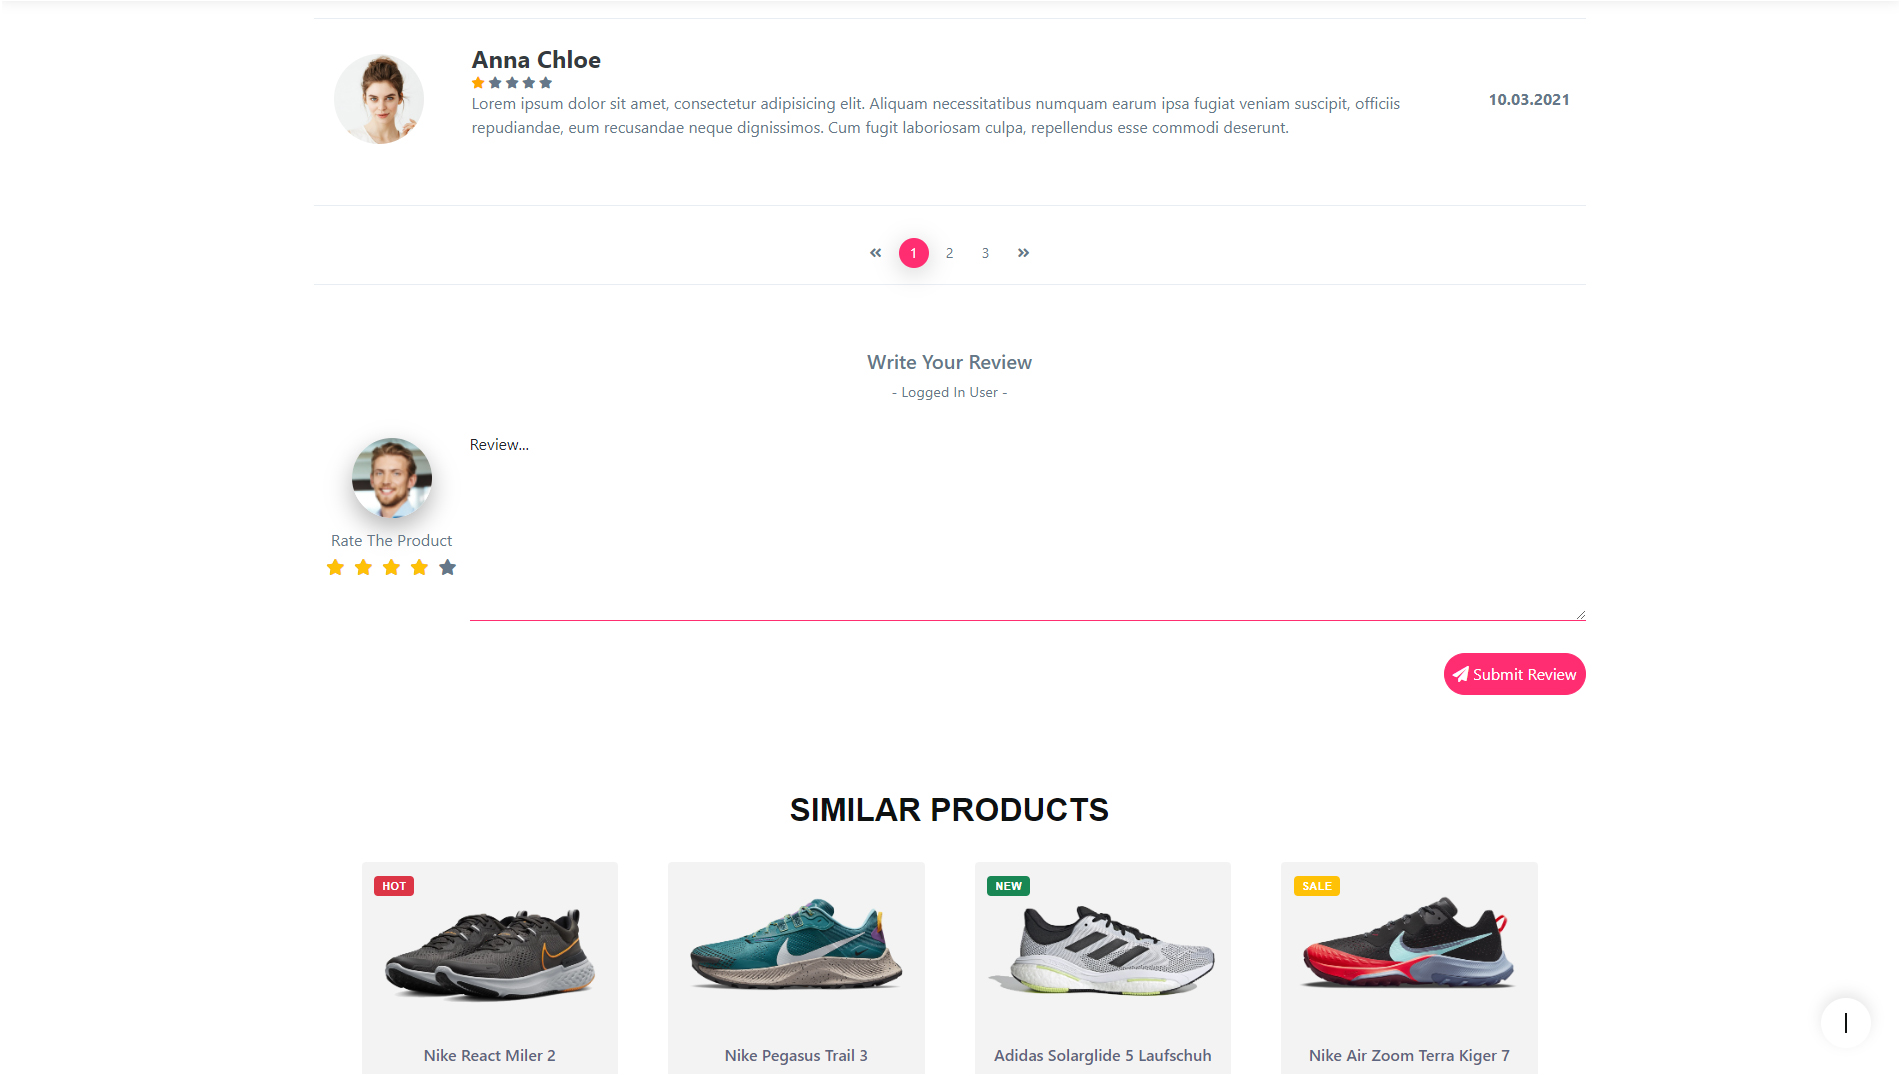Click the Nike React Miler 2 title

[x=489, y=1056]
